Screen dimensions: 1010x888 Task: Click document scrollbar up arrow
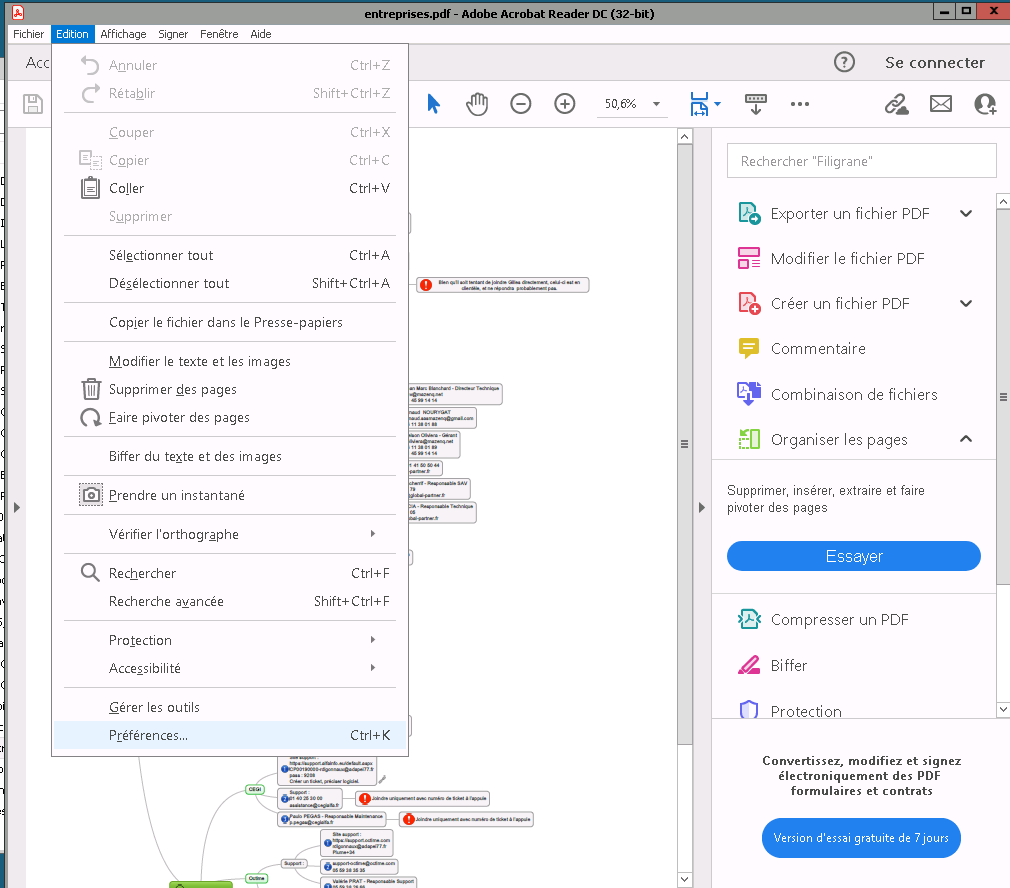point(685,137)
